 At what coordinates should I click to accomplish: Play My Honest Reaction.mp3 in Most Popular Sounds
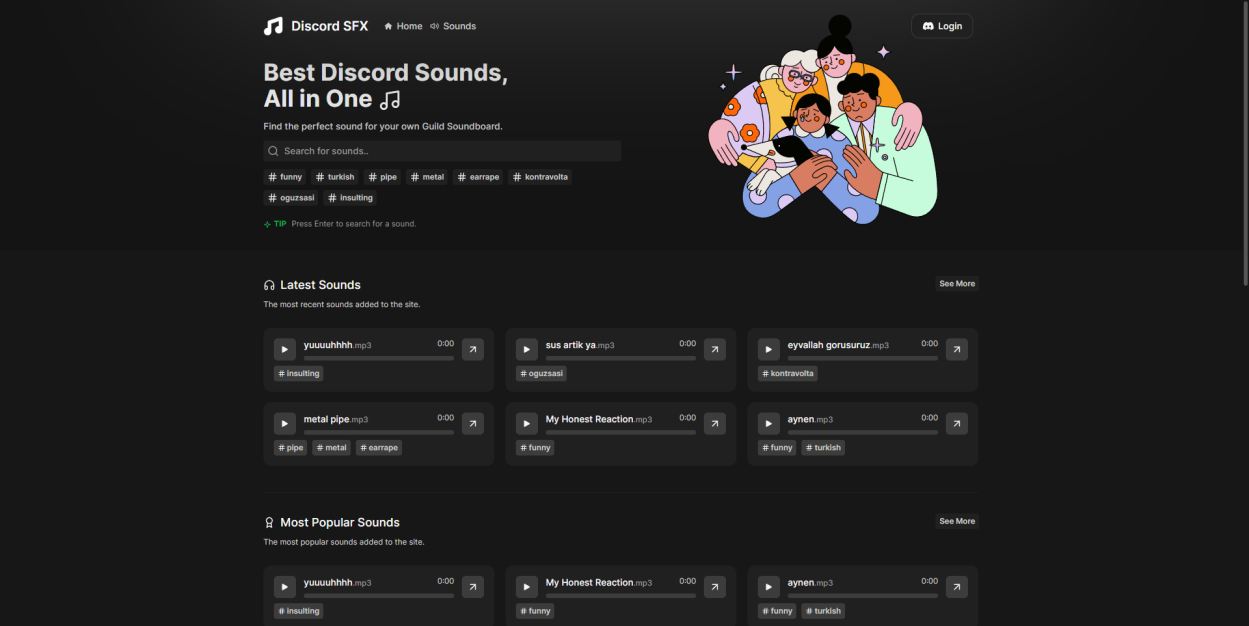click(x=527, y=587)
